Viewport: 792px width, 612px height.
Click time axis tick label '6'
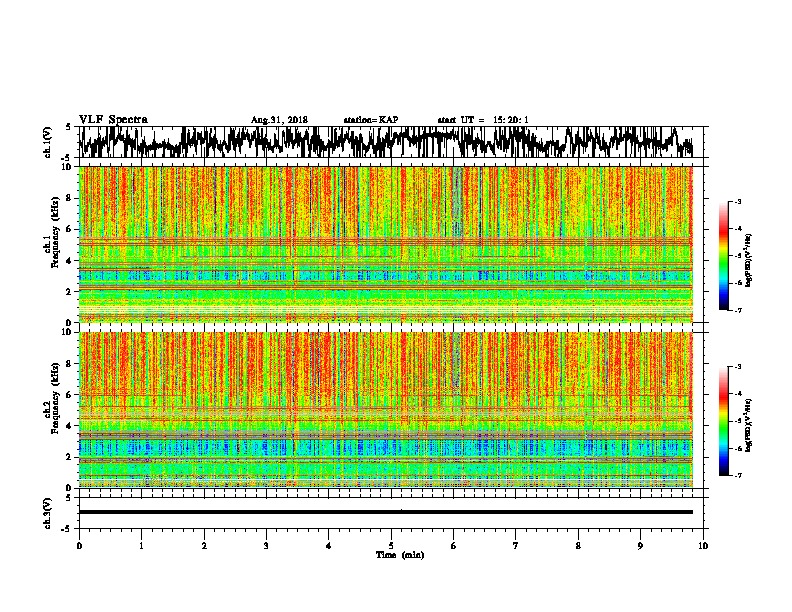[x=454, y=546]
